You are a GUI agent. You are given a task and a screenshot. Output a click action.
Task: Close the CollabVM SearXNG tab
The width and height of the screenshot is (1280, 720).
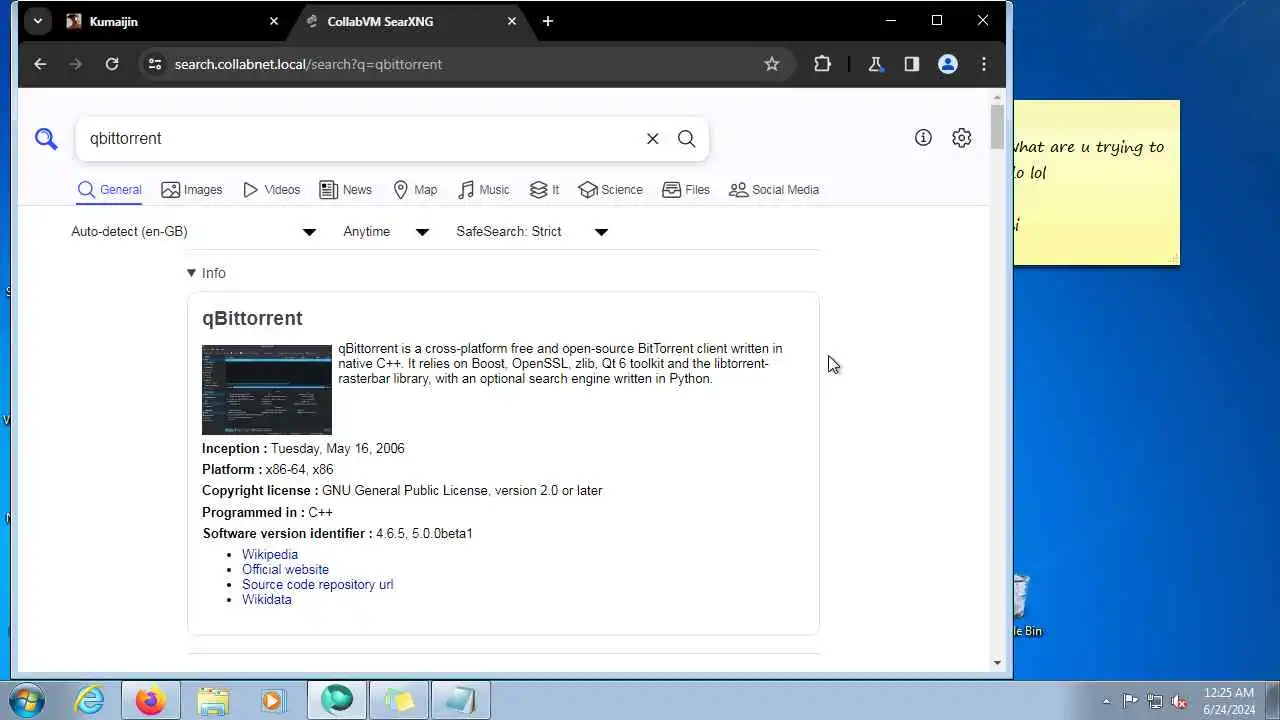512,21
